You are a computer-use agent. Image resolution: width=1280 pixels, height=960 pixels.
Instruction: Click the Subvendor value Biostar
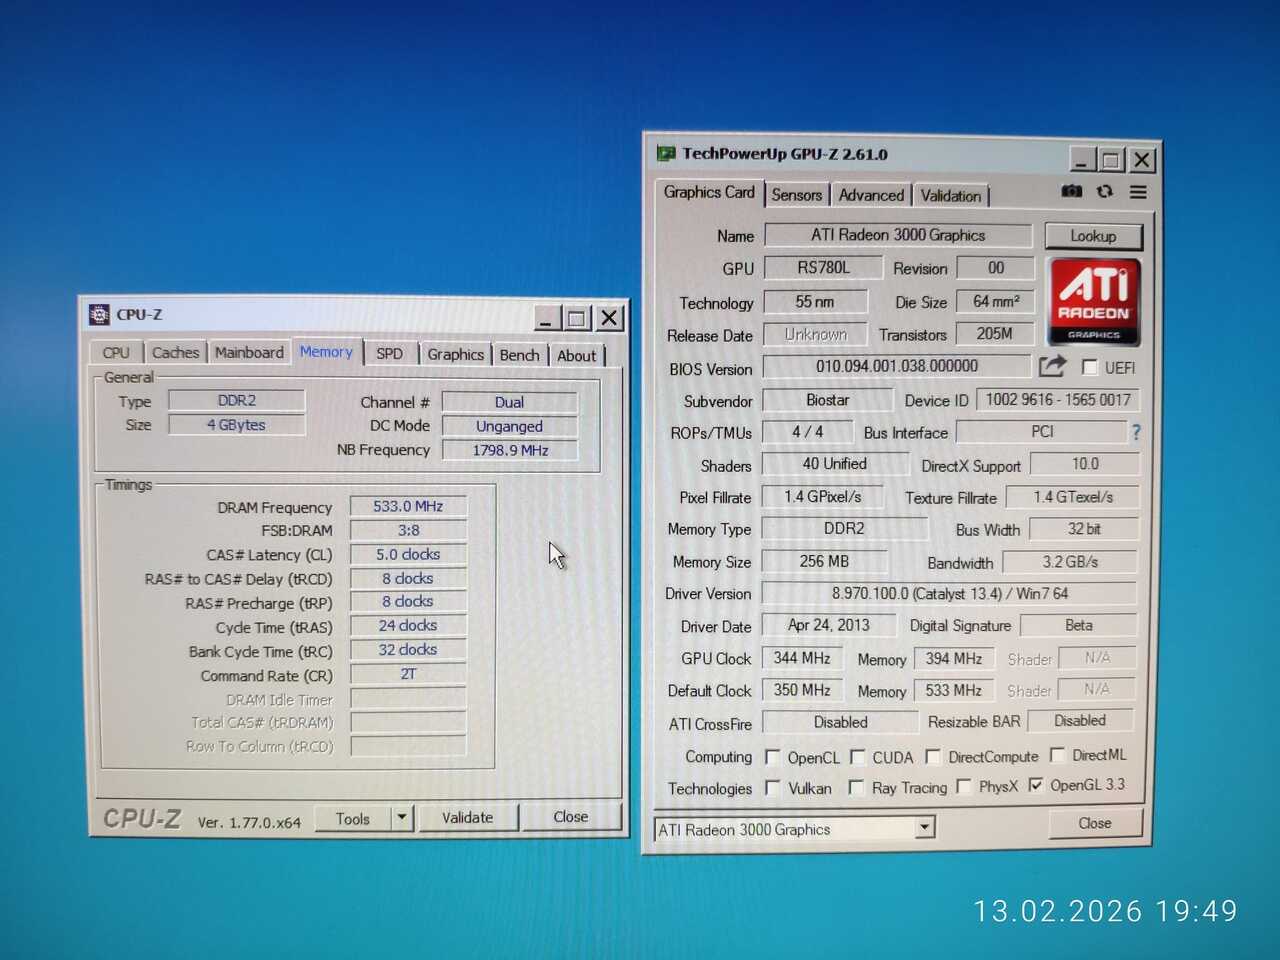(828, 400)
